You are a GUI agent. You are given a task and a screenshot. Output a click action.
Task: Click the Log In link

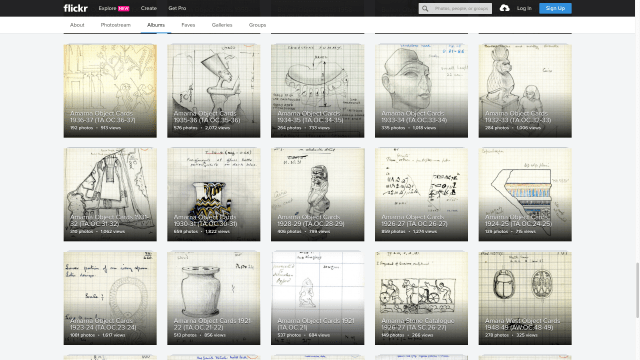(x=524, y=8)
